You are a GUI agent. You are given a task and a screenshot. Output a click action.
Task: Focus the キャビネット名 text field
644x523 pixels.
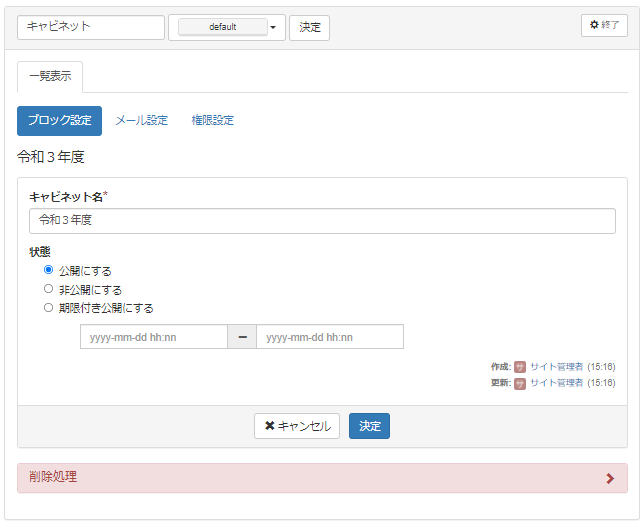322,221
